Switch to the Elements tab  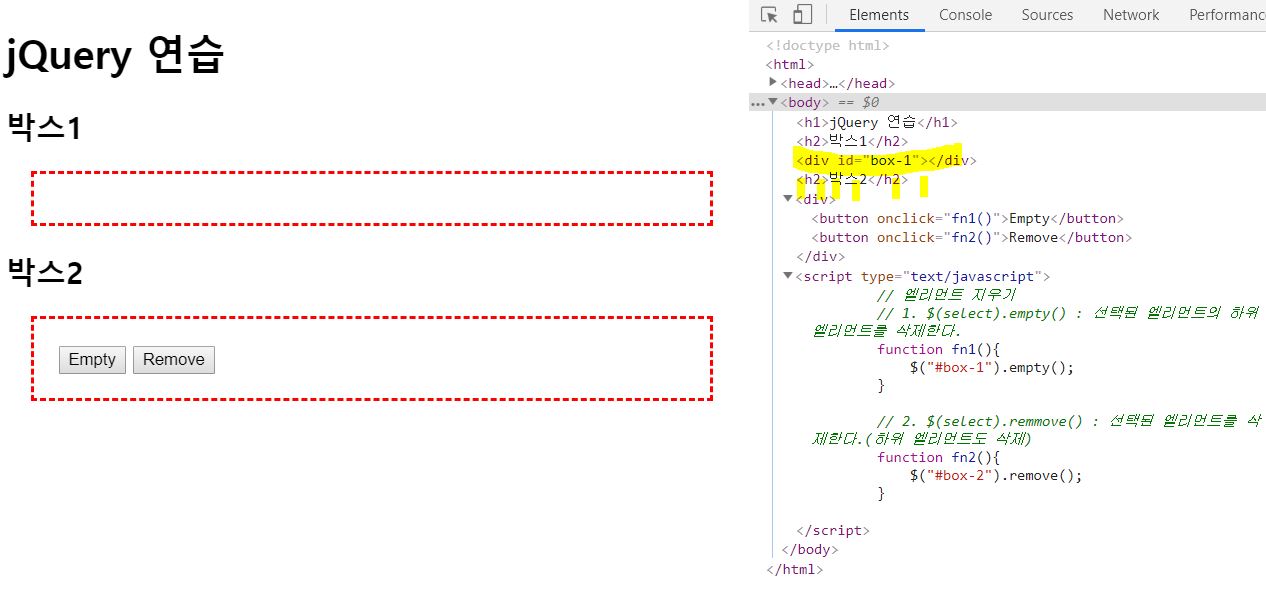click(x=879, y=15)
